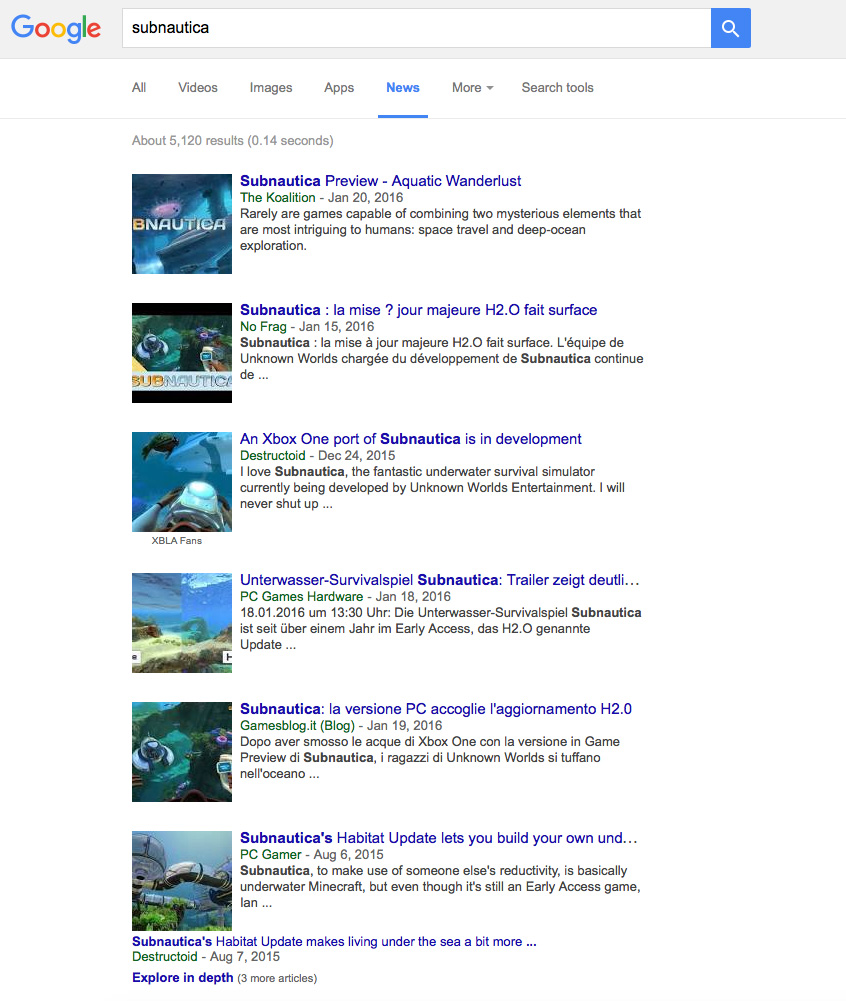
Task: Click the 'Destructoid' source dated Aug 7, 2015
Action: [165, 956]
